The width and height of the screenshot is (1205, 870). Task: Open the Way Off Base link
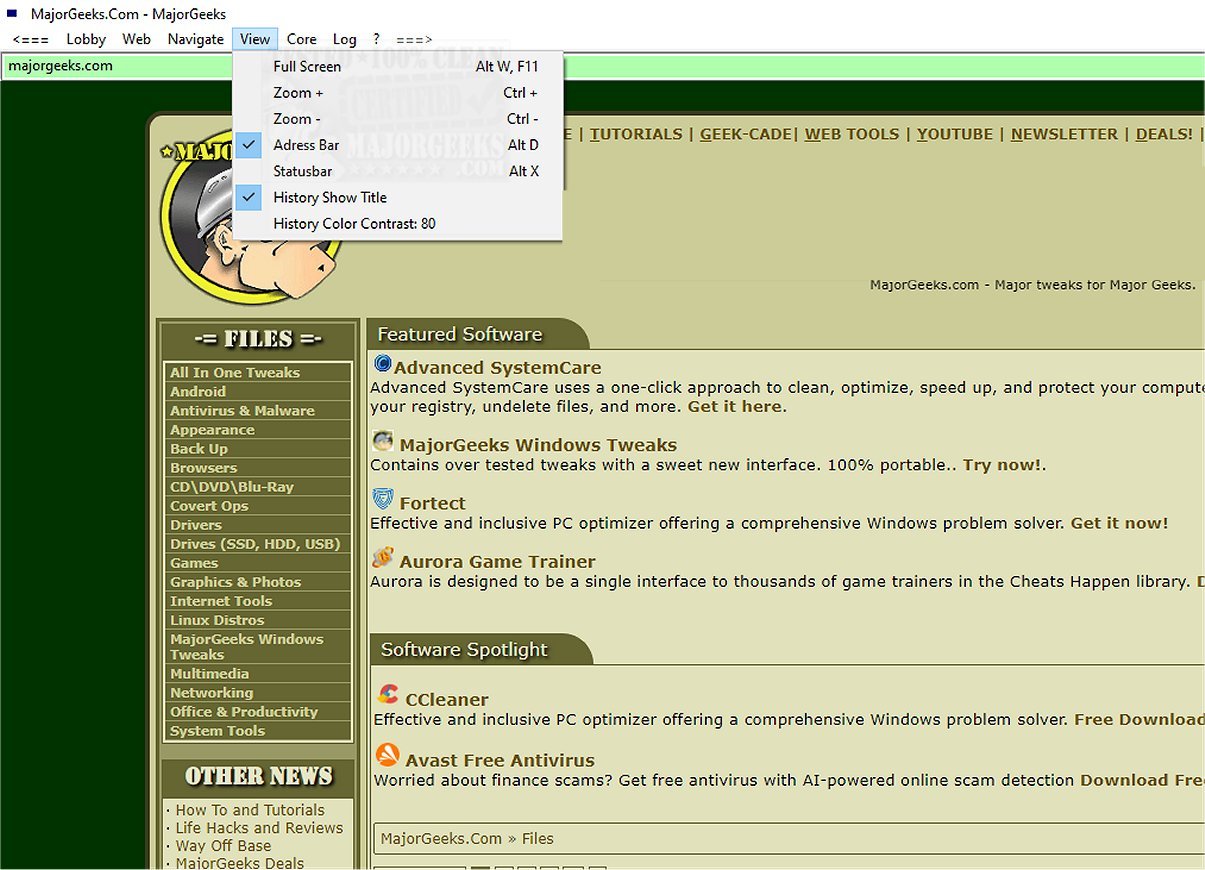click(x=223, y=846)
